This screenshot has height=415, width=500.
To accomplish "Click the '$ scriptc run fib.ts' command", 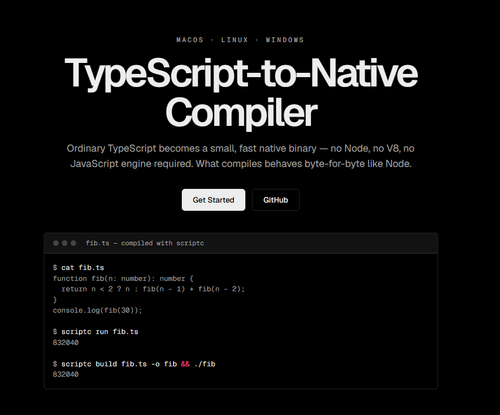I will pos(95,331).
